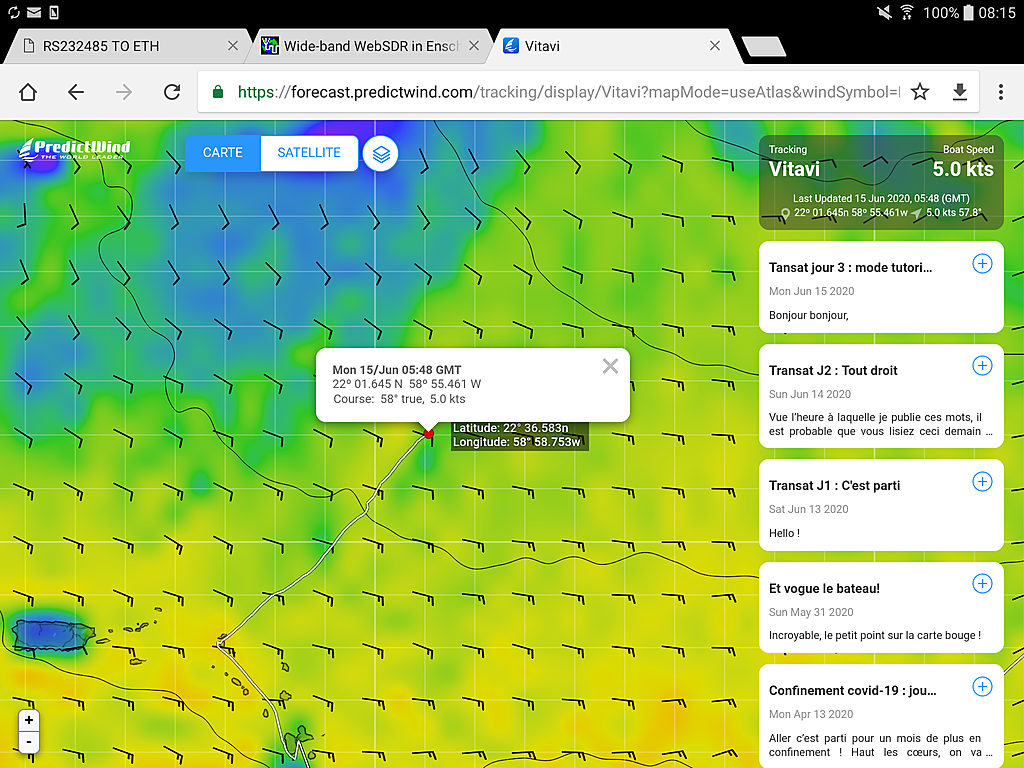Close the Vitavi tab
This screenshot has width=1024, height=768.
tap(715, 46)
